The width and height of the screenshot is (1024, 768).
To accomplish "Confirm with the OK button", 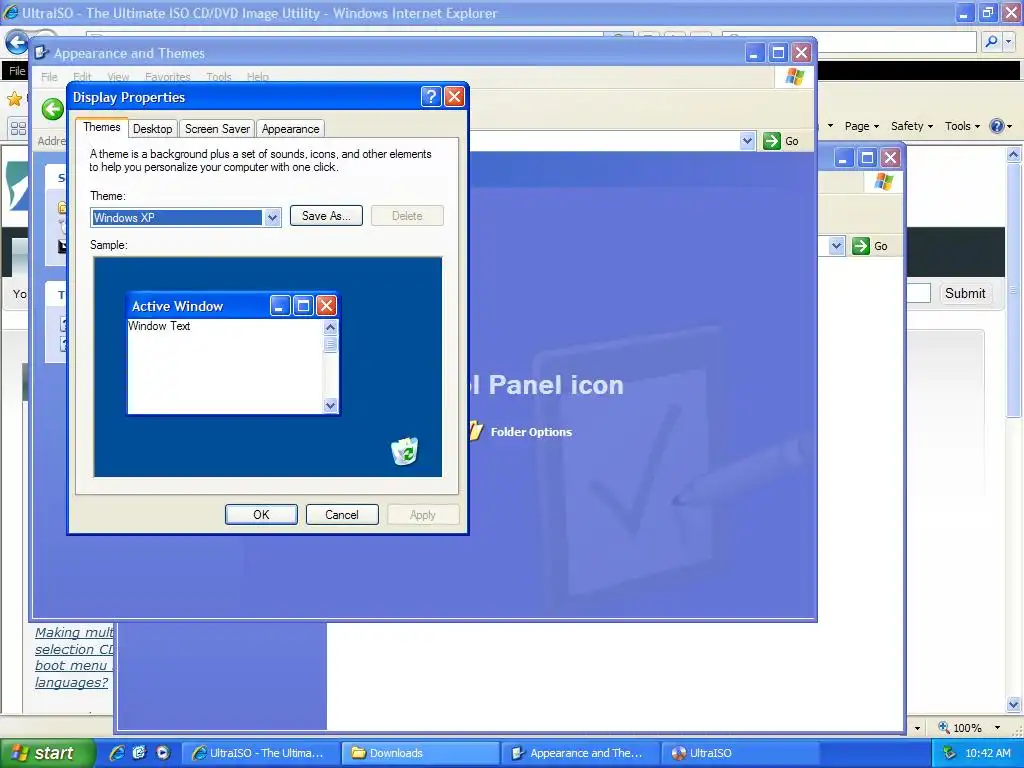I will (261, 515).
